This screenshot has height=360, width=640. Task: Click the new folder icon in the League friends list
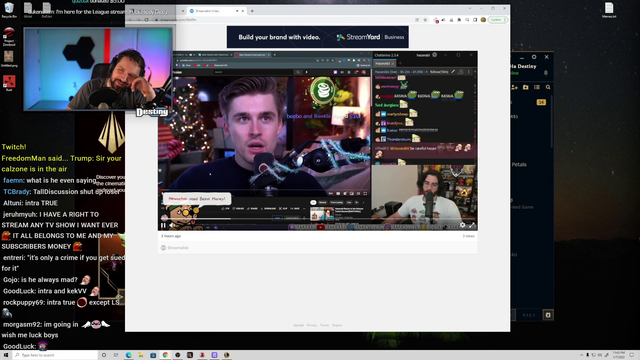point(526,87)
